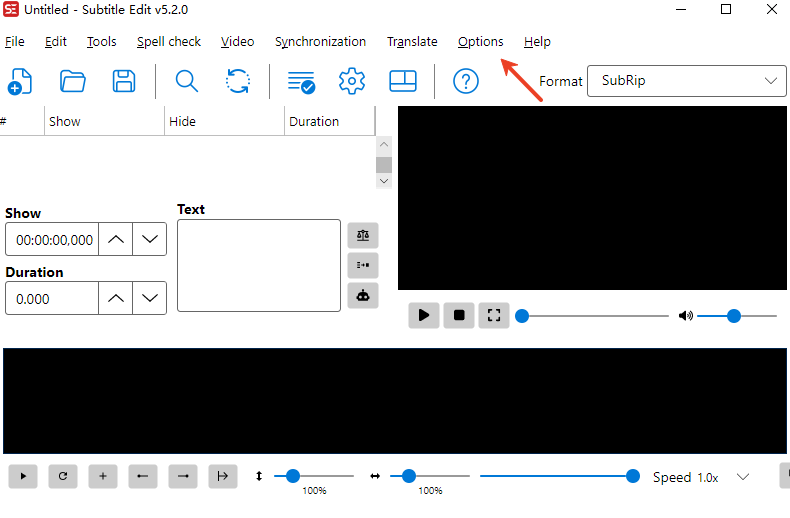Open the Spell check menu

(169, 41)
